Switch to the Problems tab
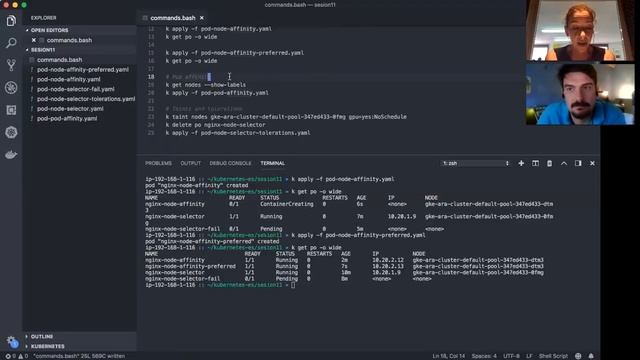This screenshot has height=360, width=640. [158, 163]
